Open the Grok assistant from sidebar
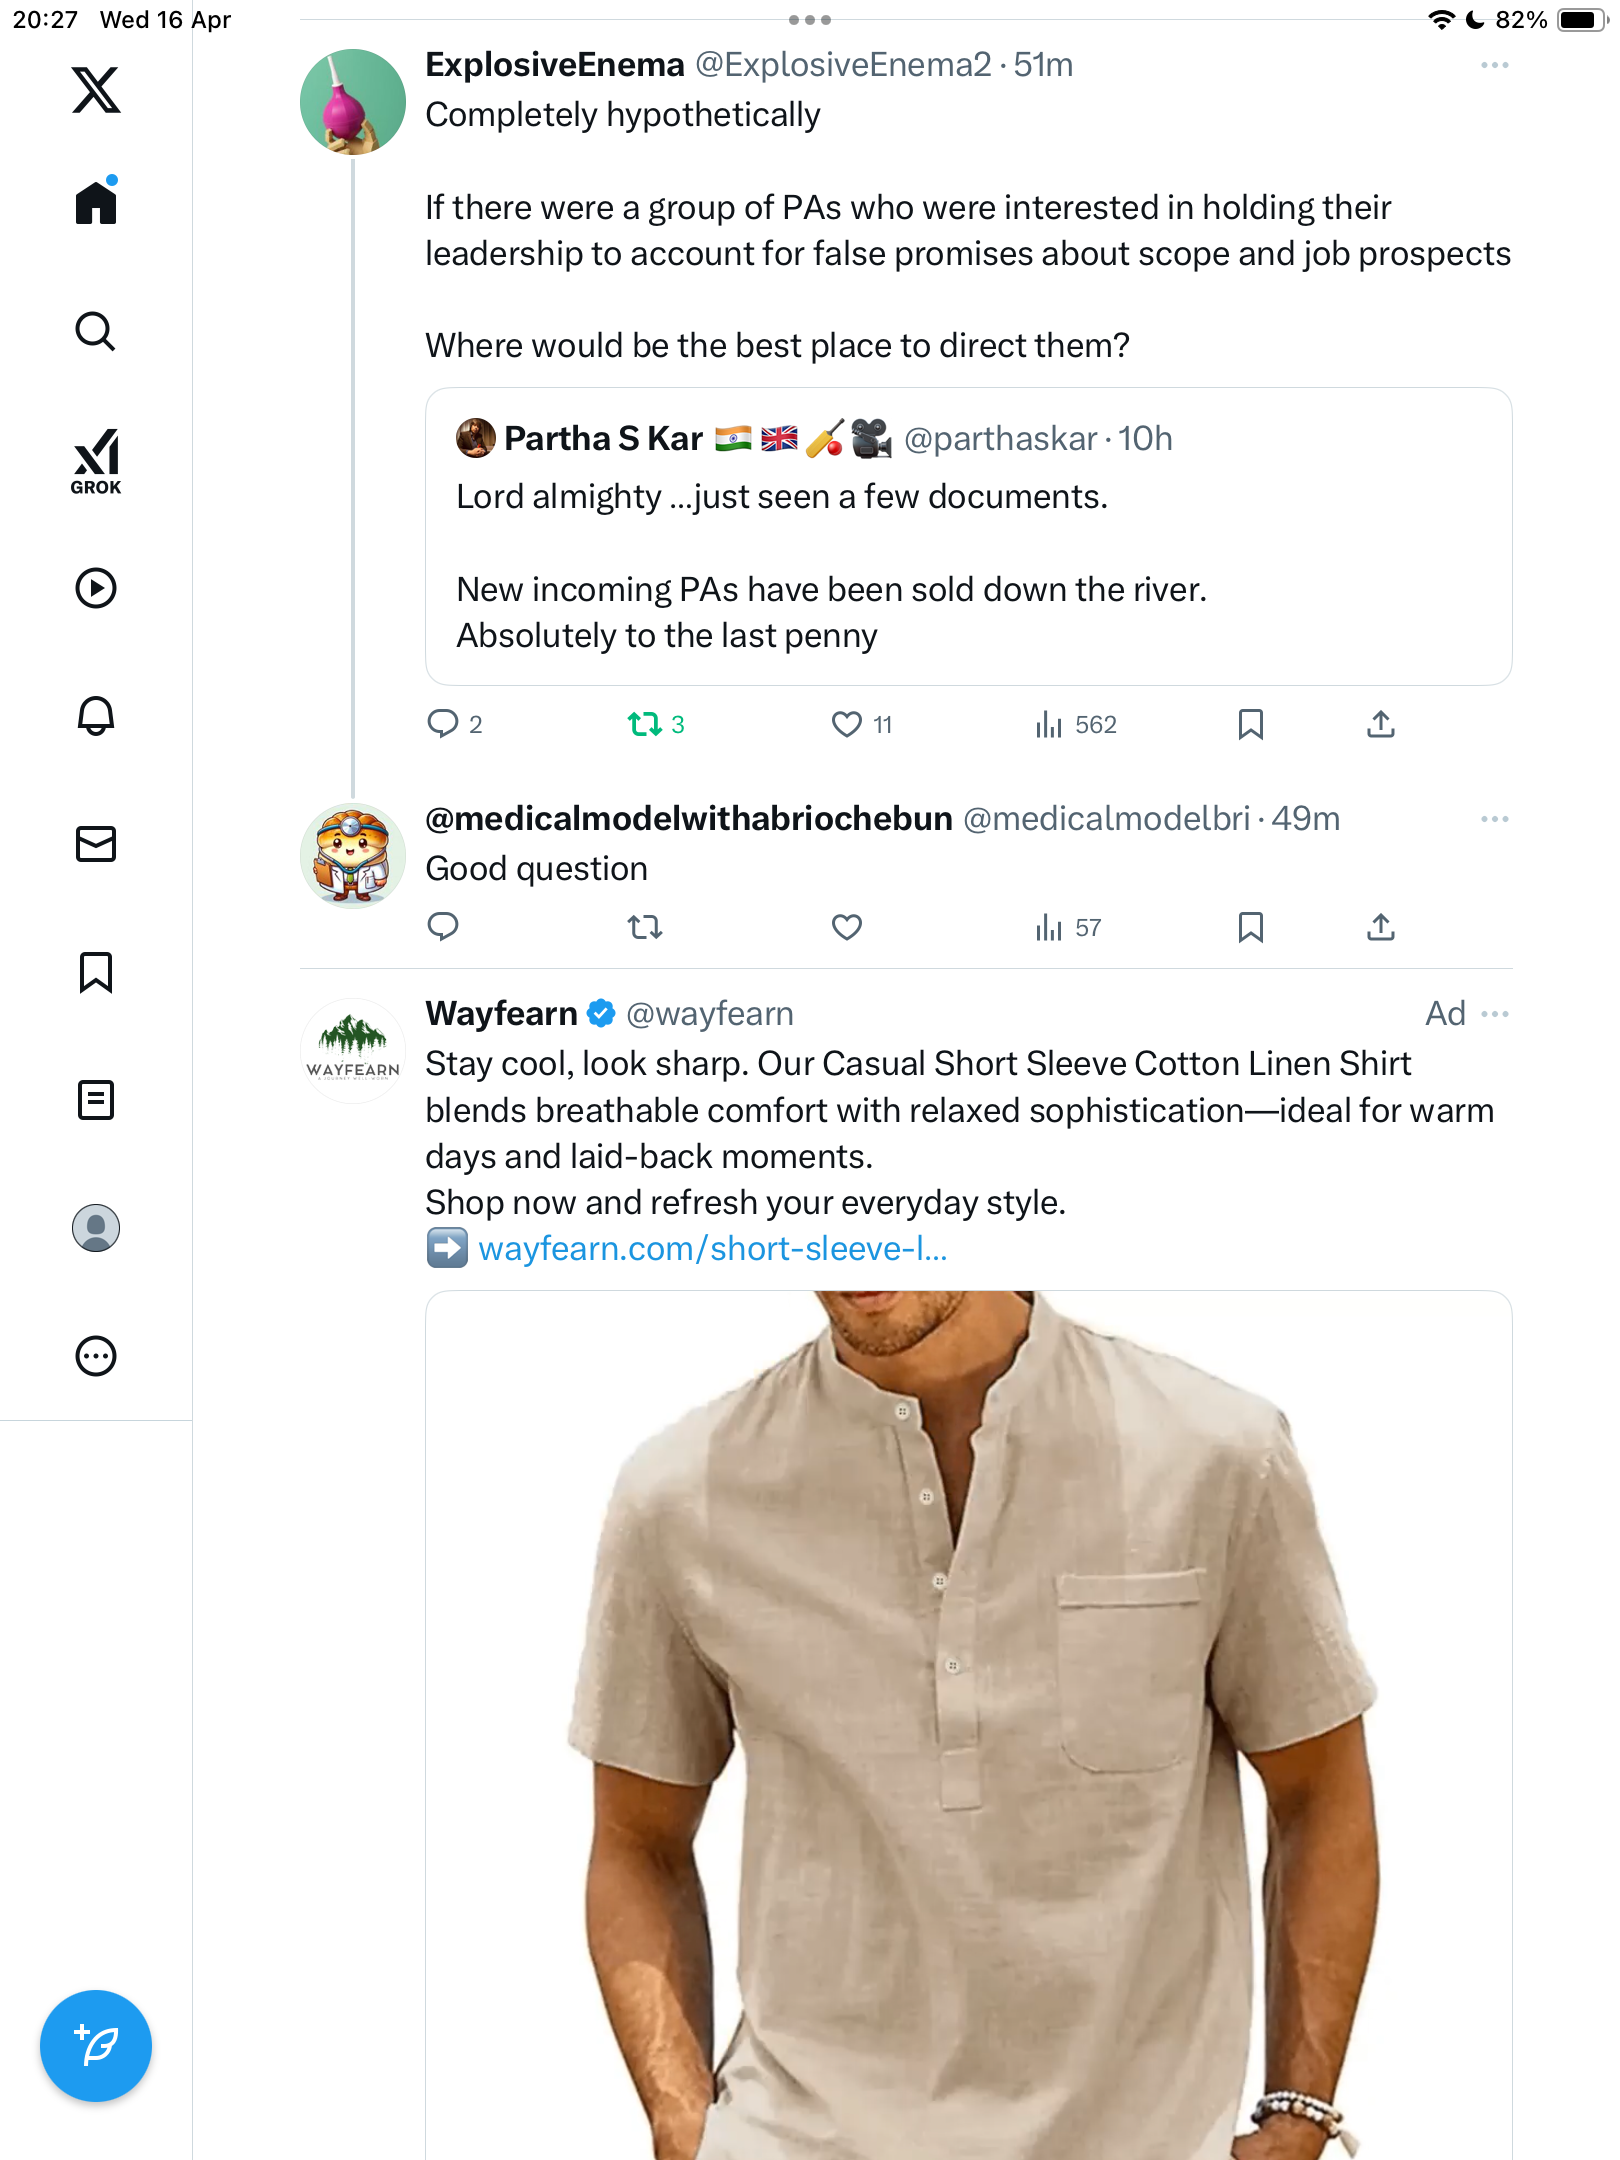Screen dimensions: 1620x2160 pyautogui.click(x=96, y=462)
